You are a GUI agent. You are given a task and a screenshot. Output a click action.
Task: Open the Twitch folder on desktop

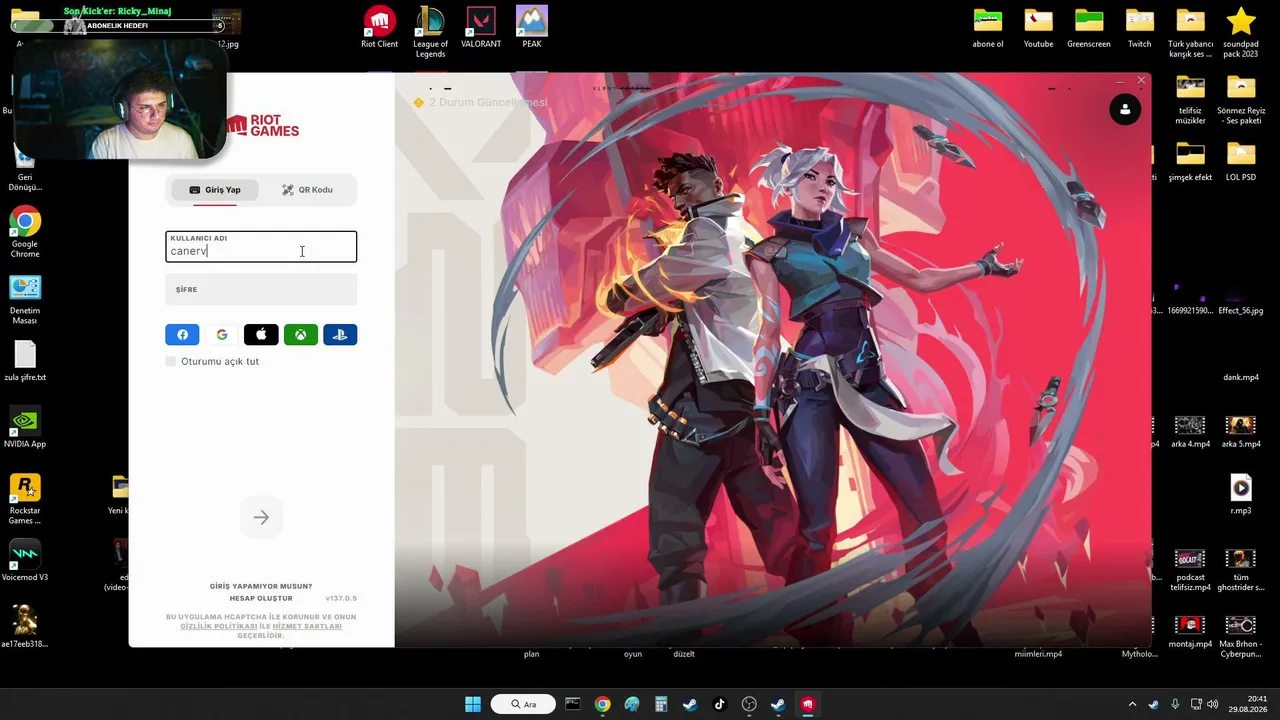click(x=1140, y=27)
